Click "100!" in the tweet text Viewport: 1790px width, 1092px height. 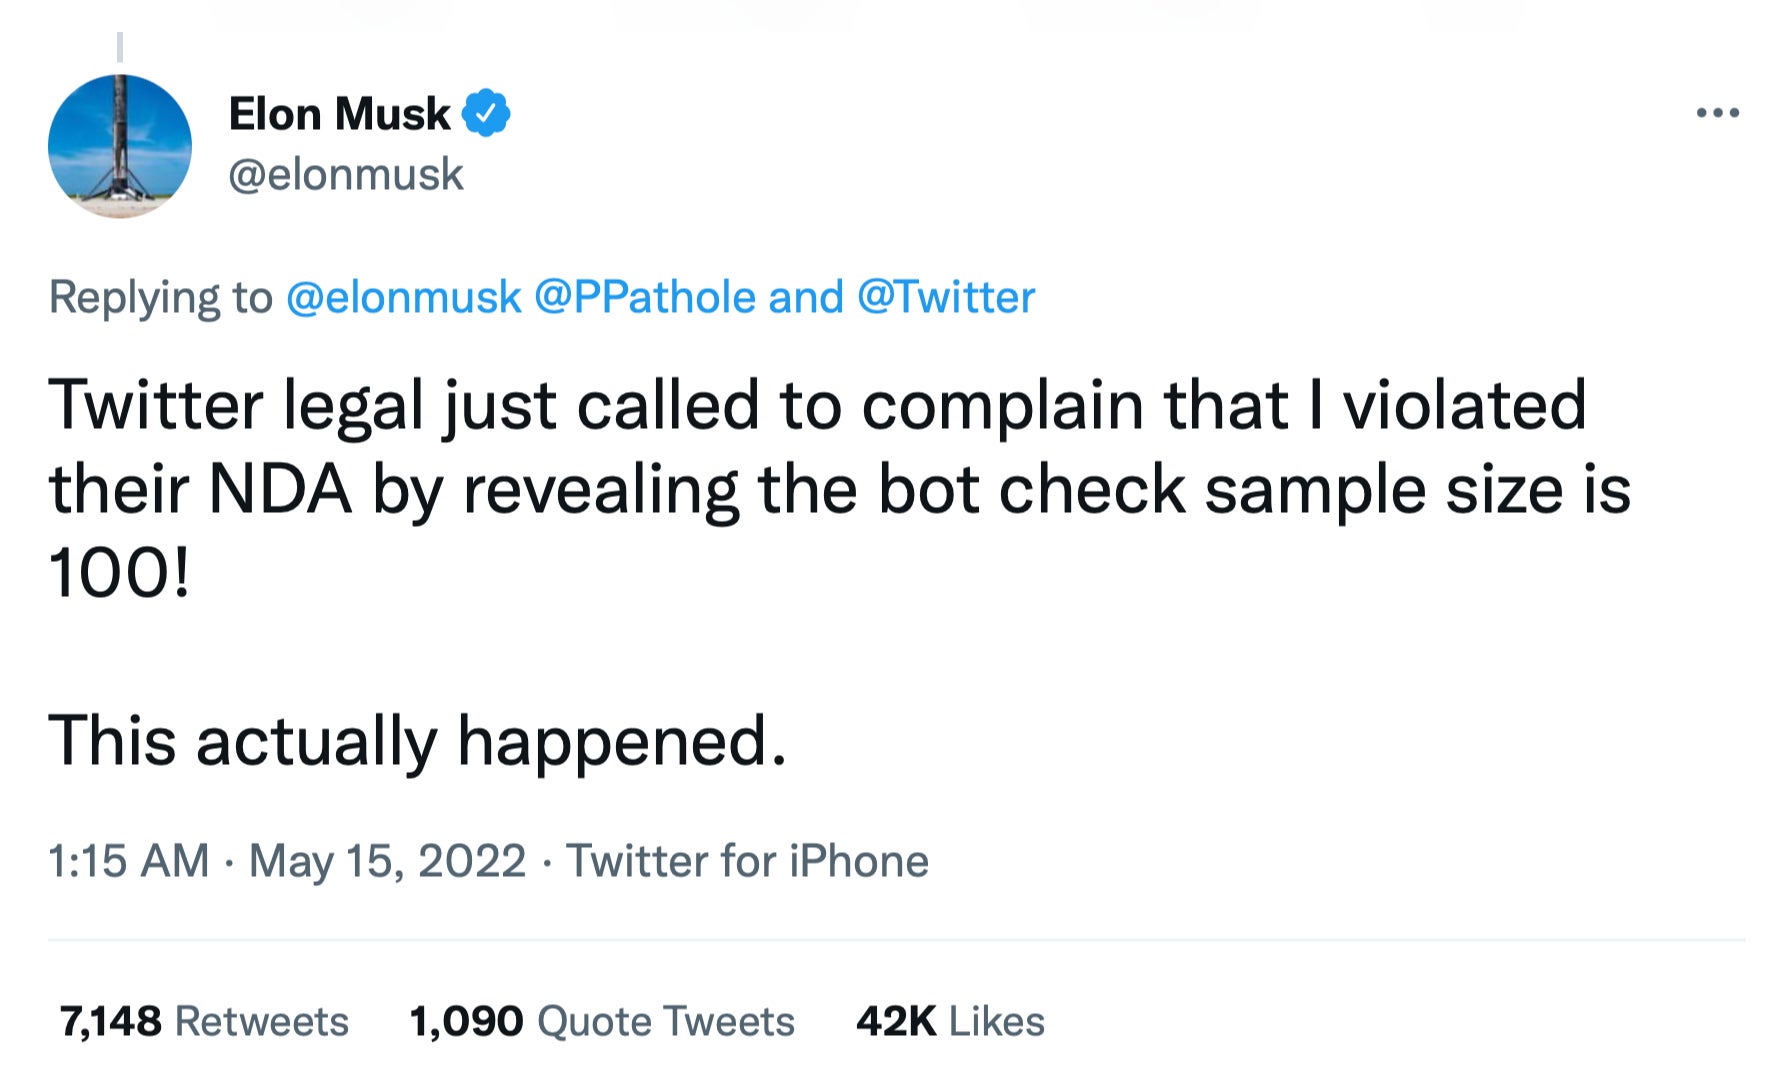119,574
